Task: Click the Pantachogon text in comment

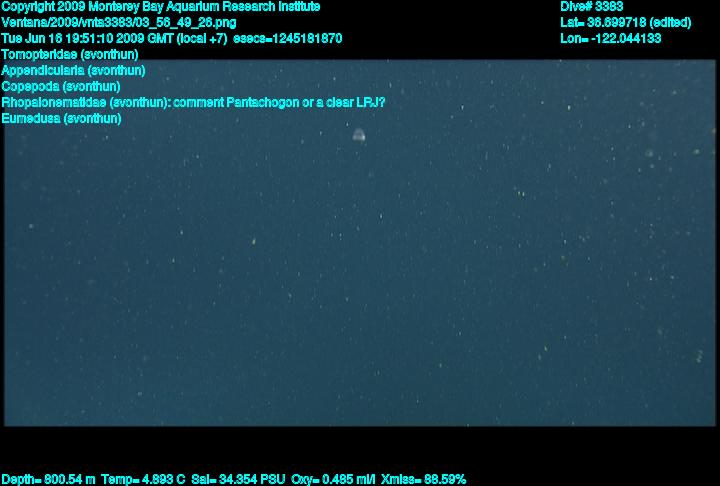Action: click(263, 102)
